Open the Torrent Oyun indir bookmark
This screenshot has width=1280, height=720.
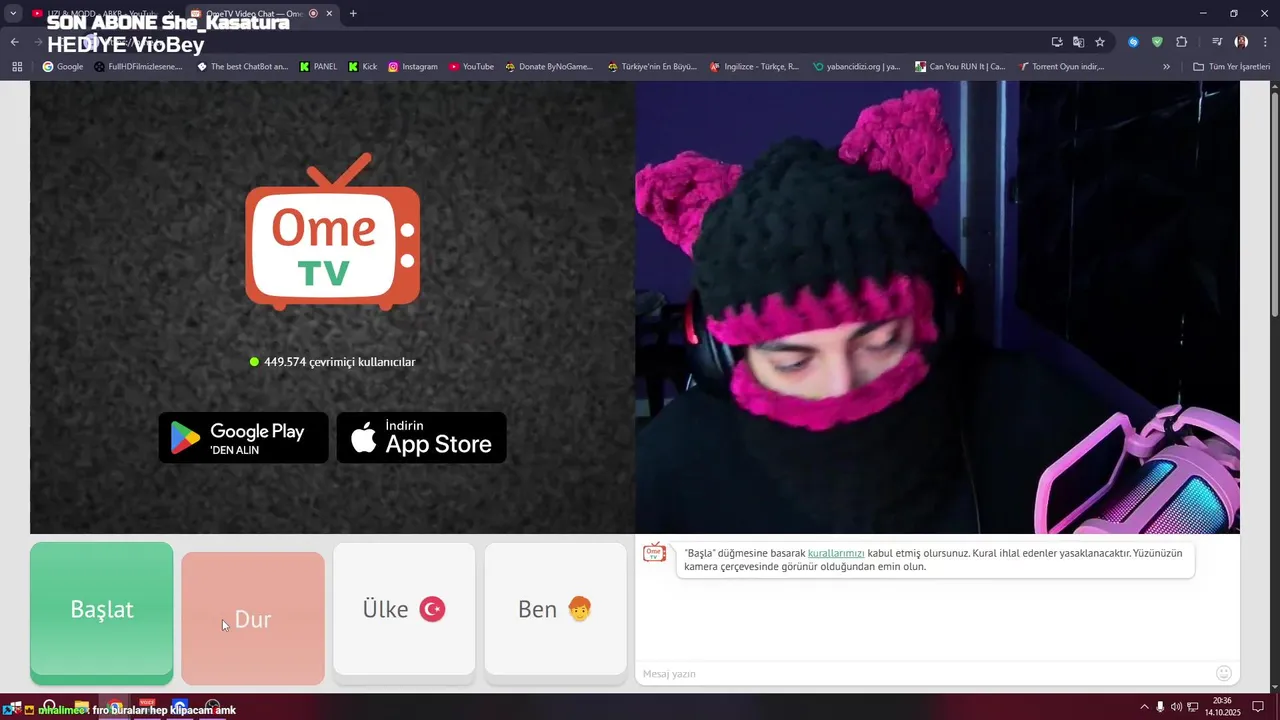coord(1061,67)
